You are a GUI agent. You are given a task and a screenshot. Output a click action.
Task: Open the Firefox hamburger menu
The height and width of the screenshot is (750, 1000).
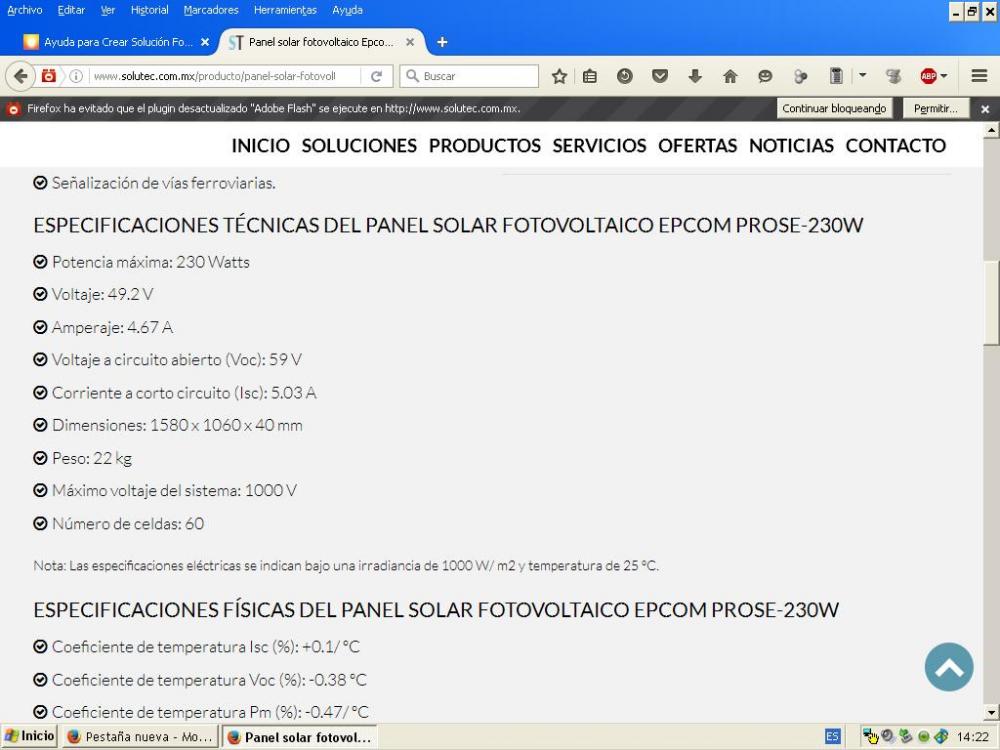(x=980, y=76)
